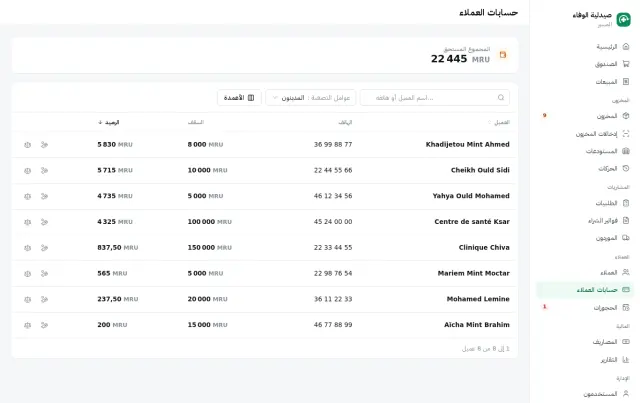Click customer name Centre de santé Ksar

472,222
